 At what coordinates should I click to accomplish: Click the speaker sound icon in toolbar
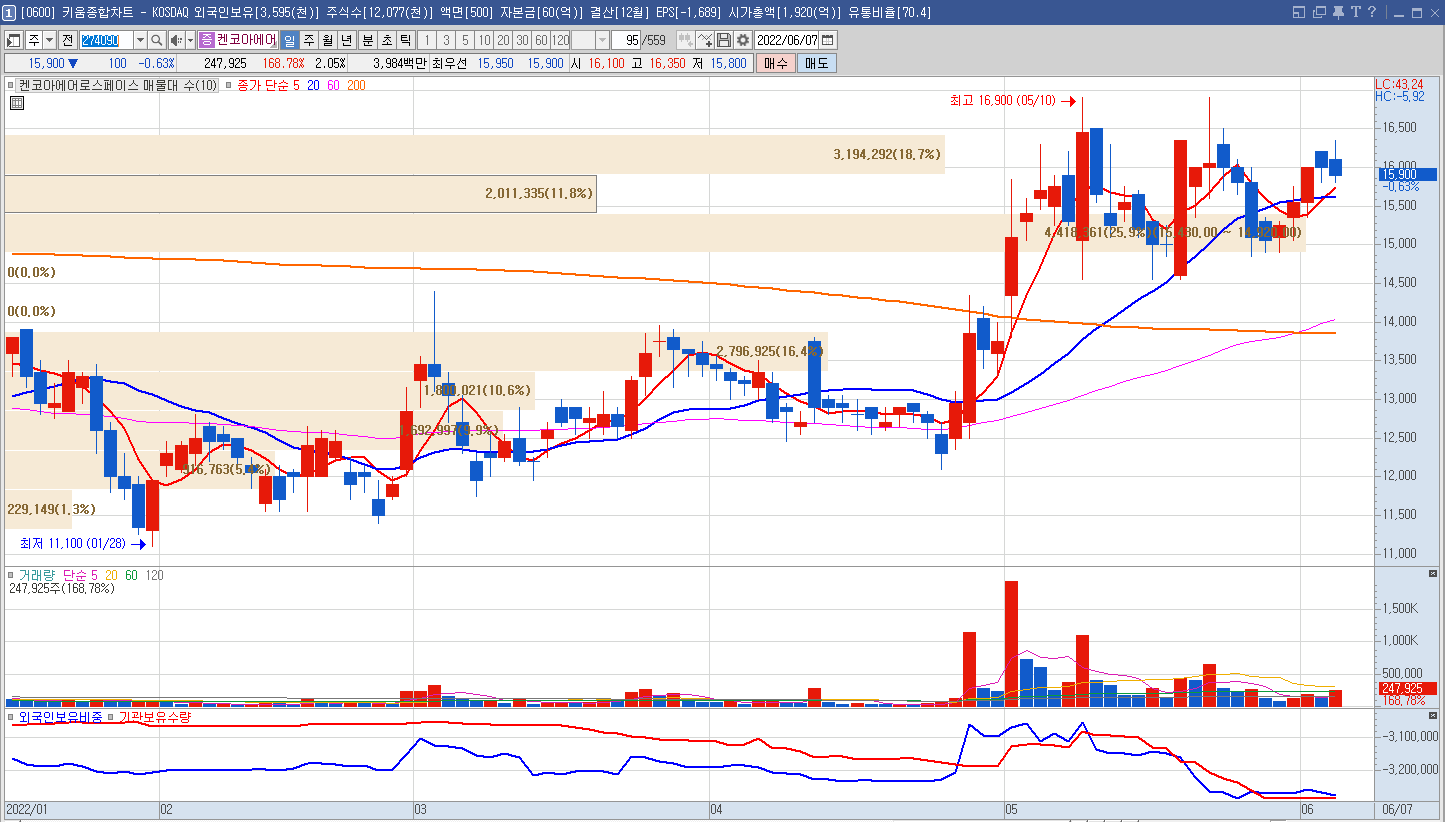(176, 40)
